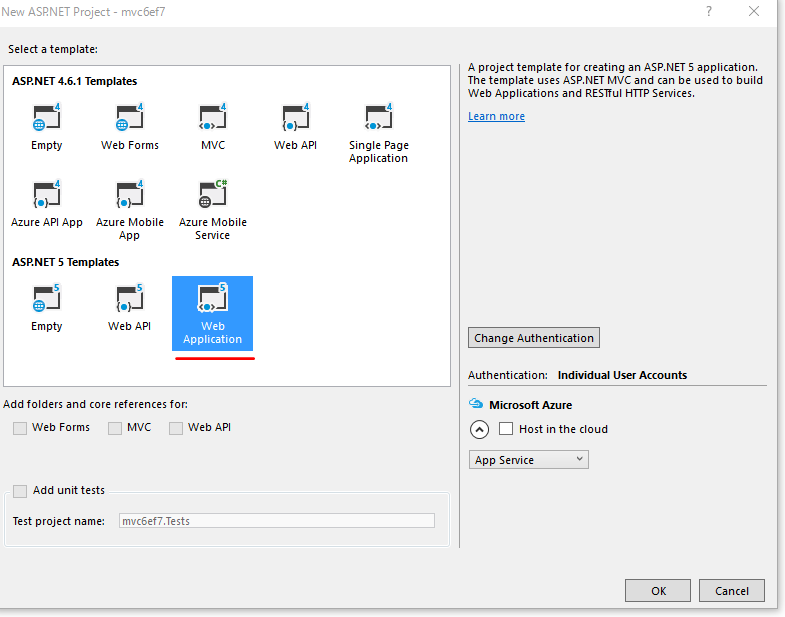Click the ASP.NET 4.6.1 Templates heading
The height and width of the screenshot is (617, 785).
point(75,81)
